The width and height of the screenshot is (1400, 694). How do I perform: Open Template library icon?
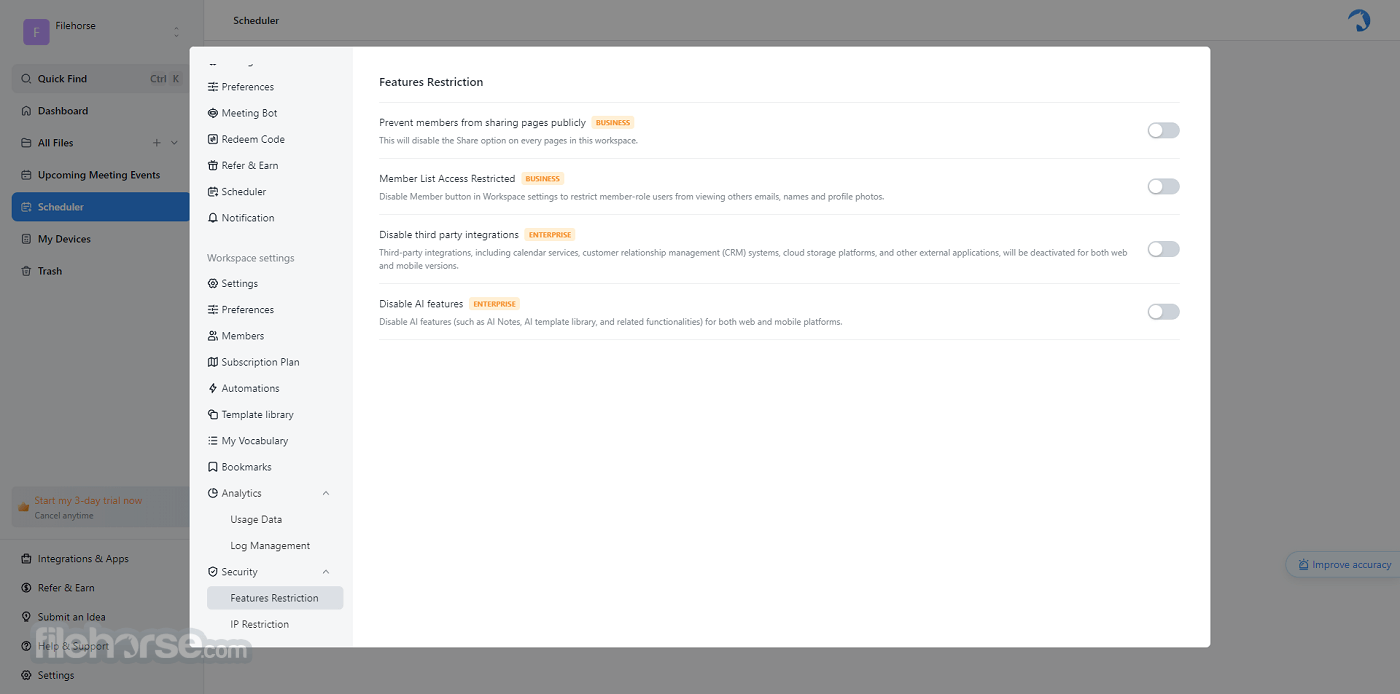tap(213, 414)
